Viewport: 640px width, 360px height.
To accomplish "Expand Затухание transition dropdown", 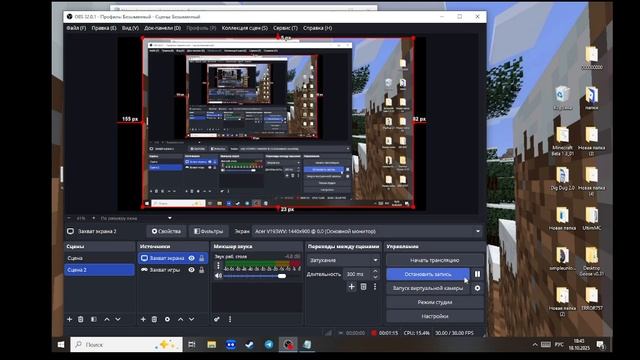I will (x=343, y=260).
